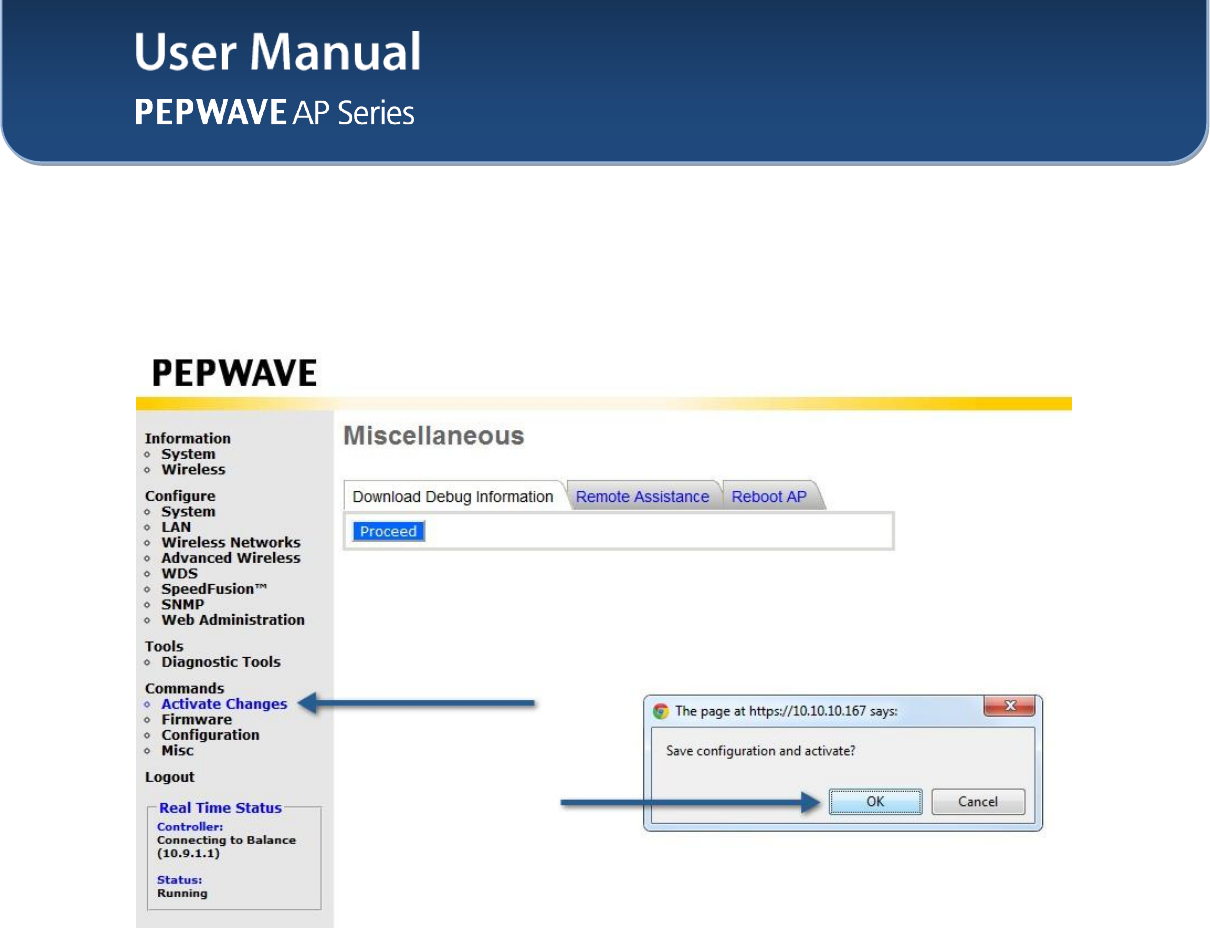Click the Commands section heading

click(x=184, y=688)
